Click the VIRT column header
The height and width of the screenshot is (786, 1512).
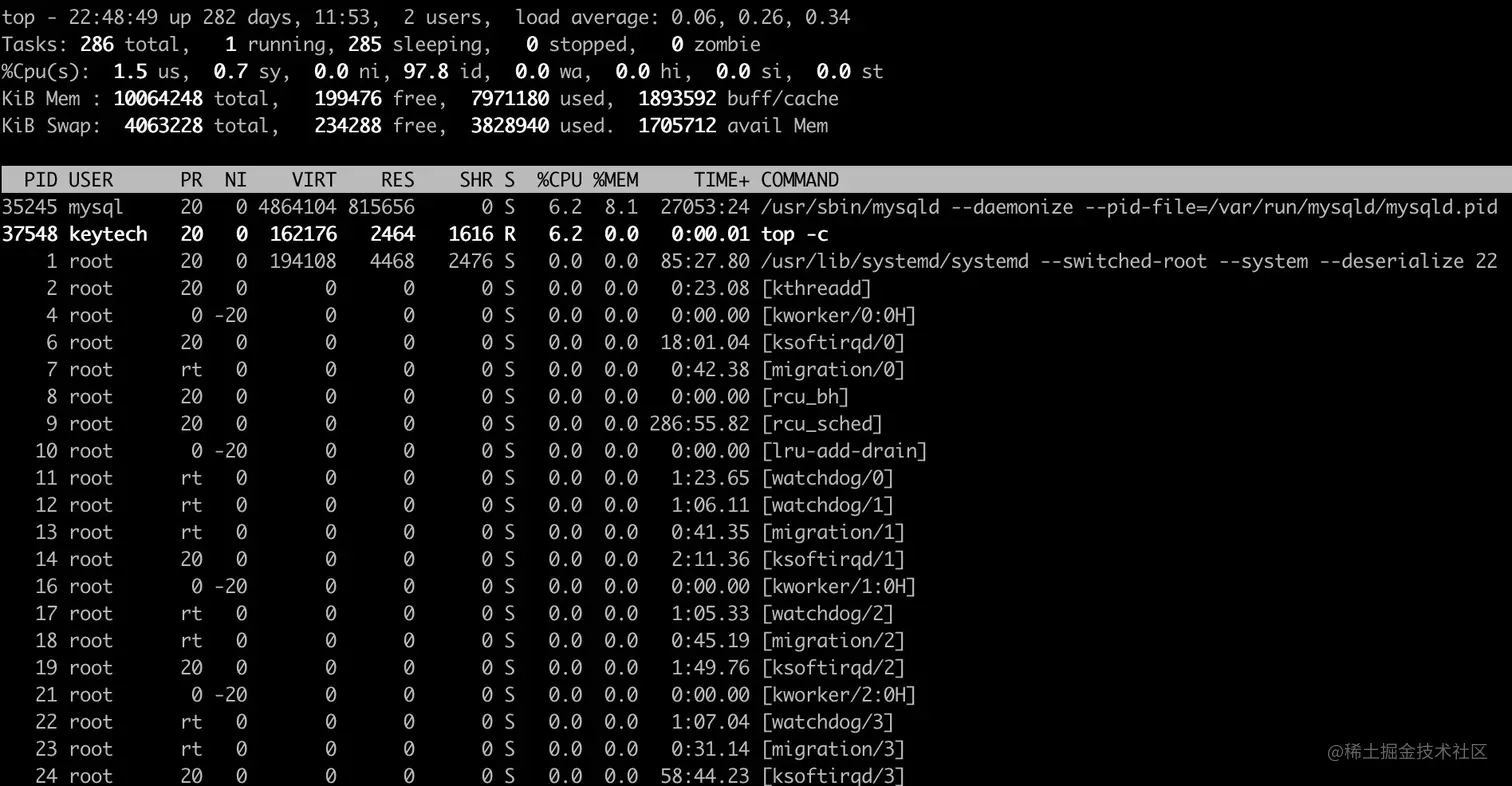click(x=314, y=180)
